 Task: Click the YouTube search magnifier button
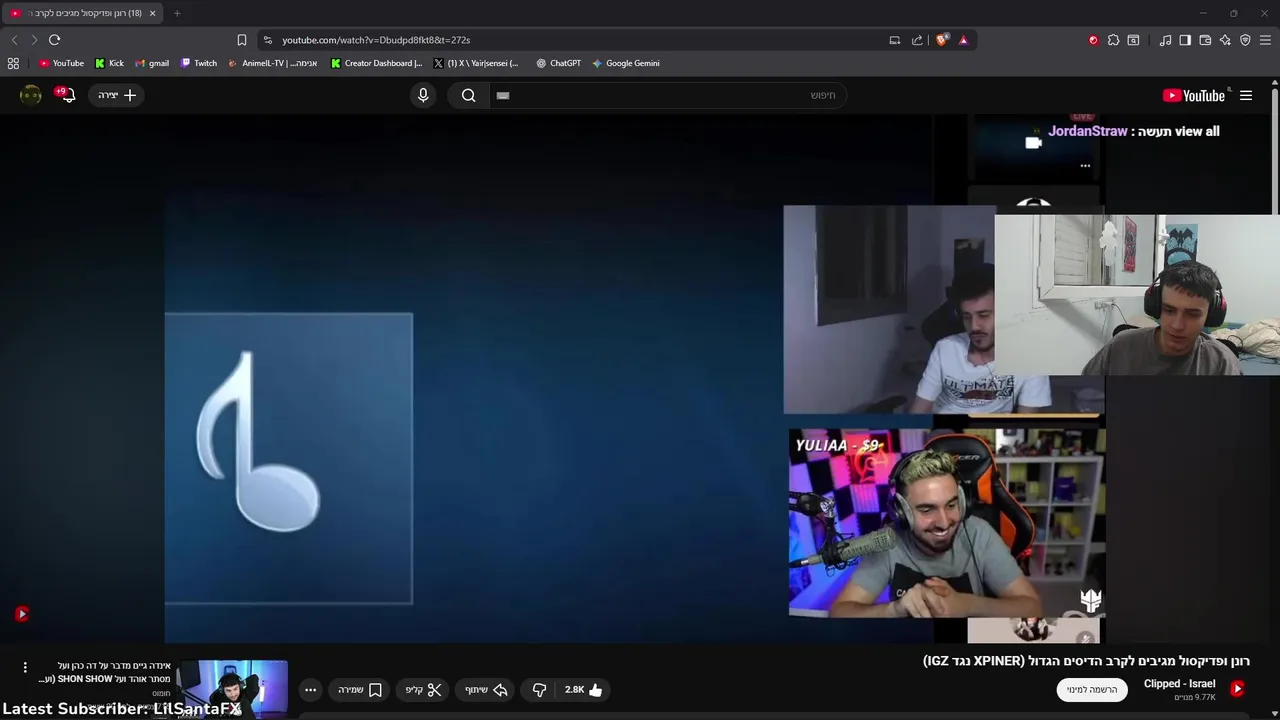(x=468, y=95)
